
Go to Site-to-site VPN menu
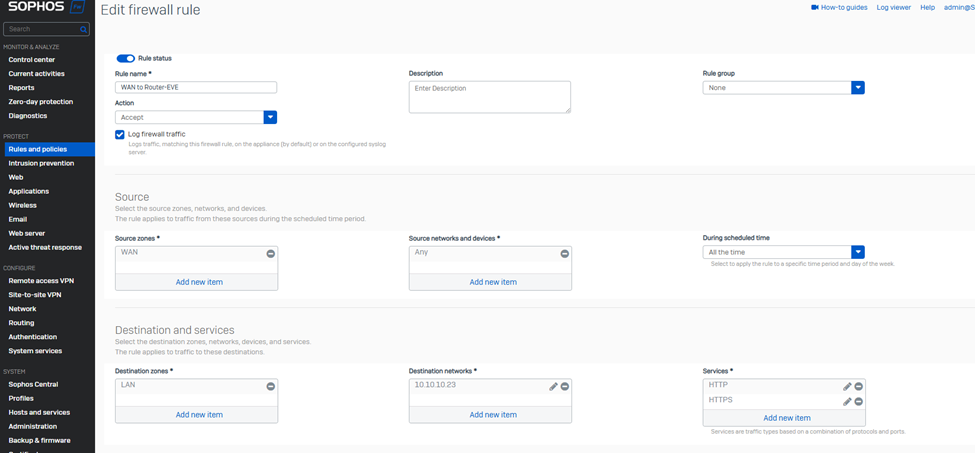coord(35,295)
